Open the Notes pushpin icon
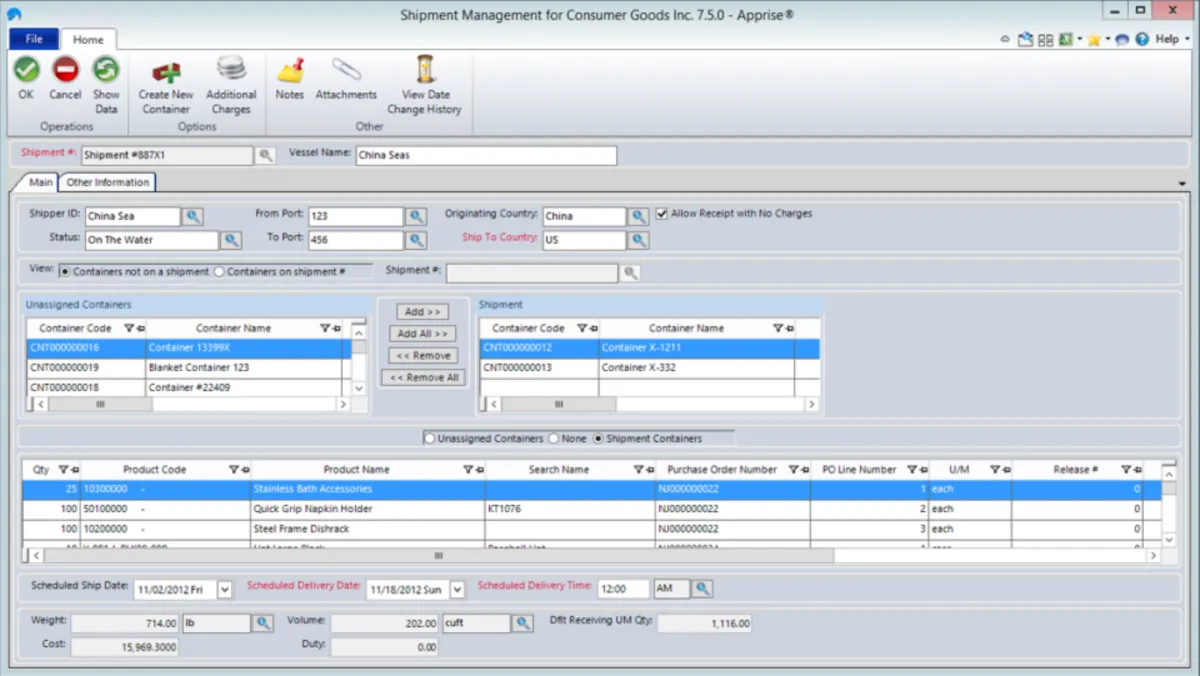Image resolution: width=1200 pixels, height=676 pixels. tap(290, 70)
